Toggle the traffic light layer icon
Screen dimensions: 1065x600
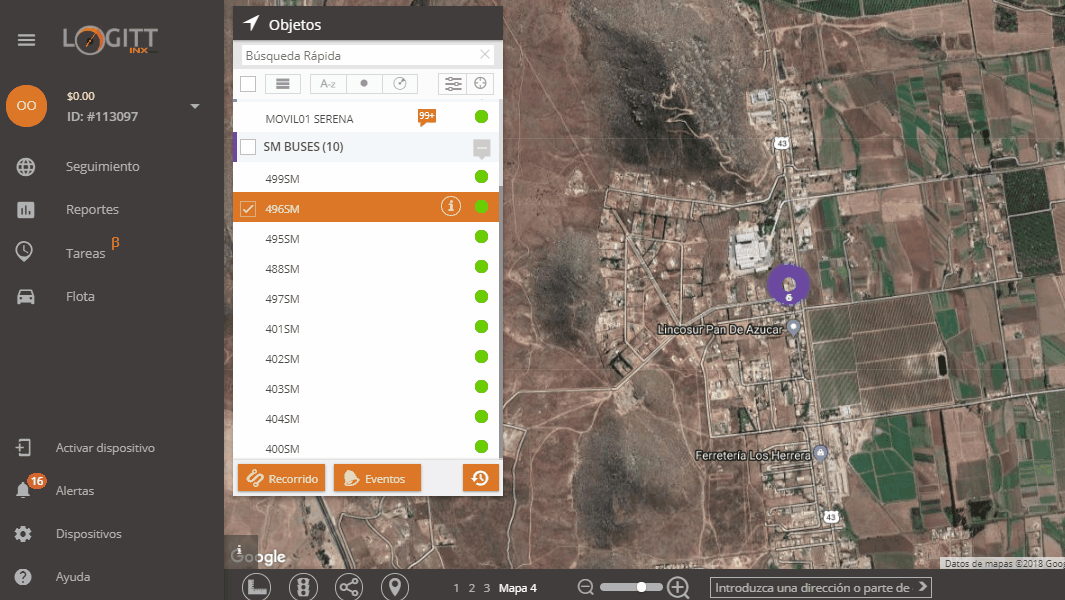click(303, 587)
